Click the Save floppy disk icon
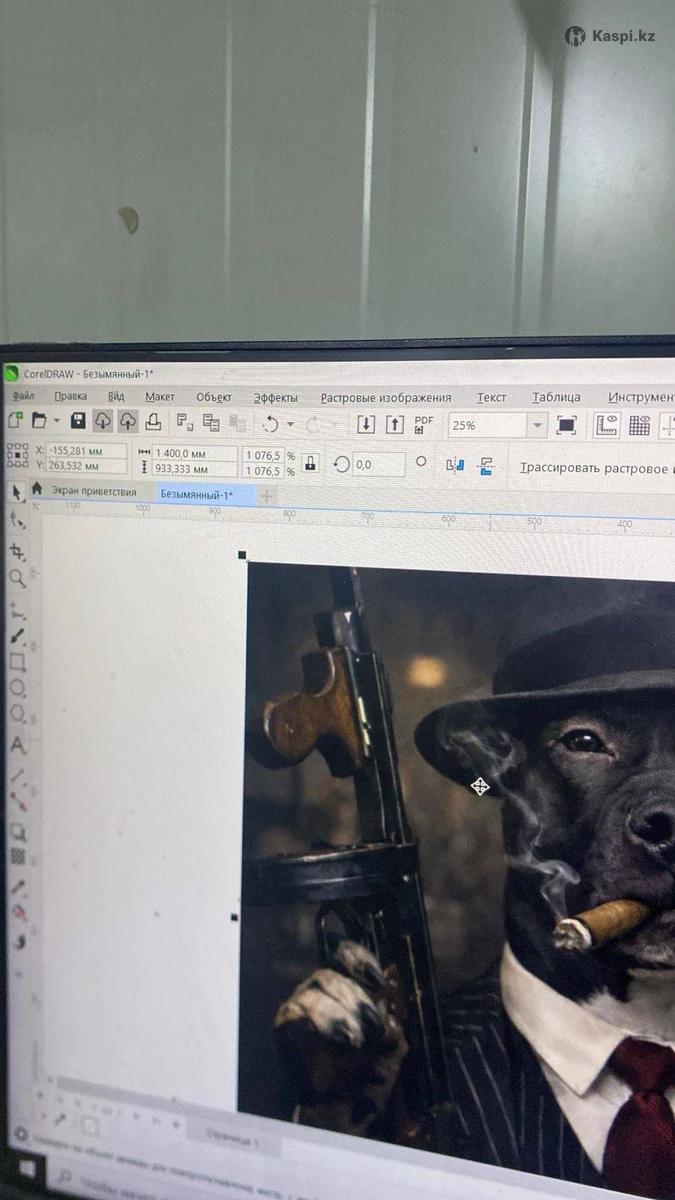Image resolution: width=675 pixels, height=1200 pixels. [x=78, y=421]
